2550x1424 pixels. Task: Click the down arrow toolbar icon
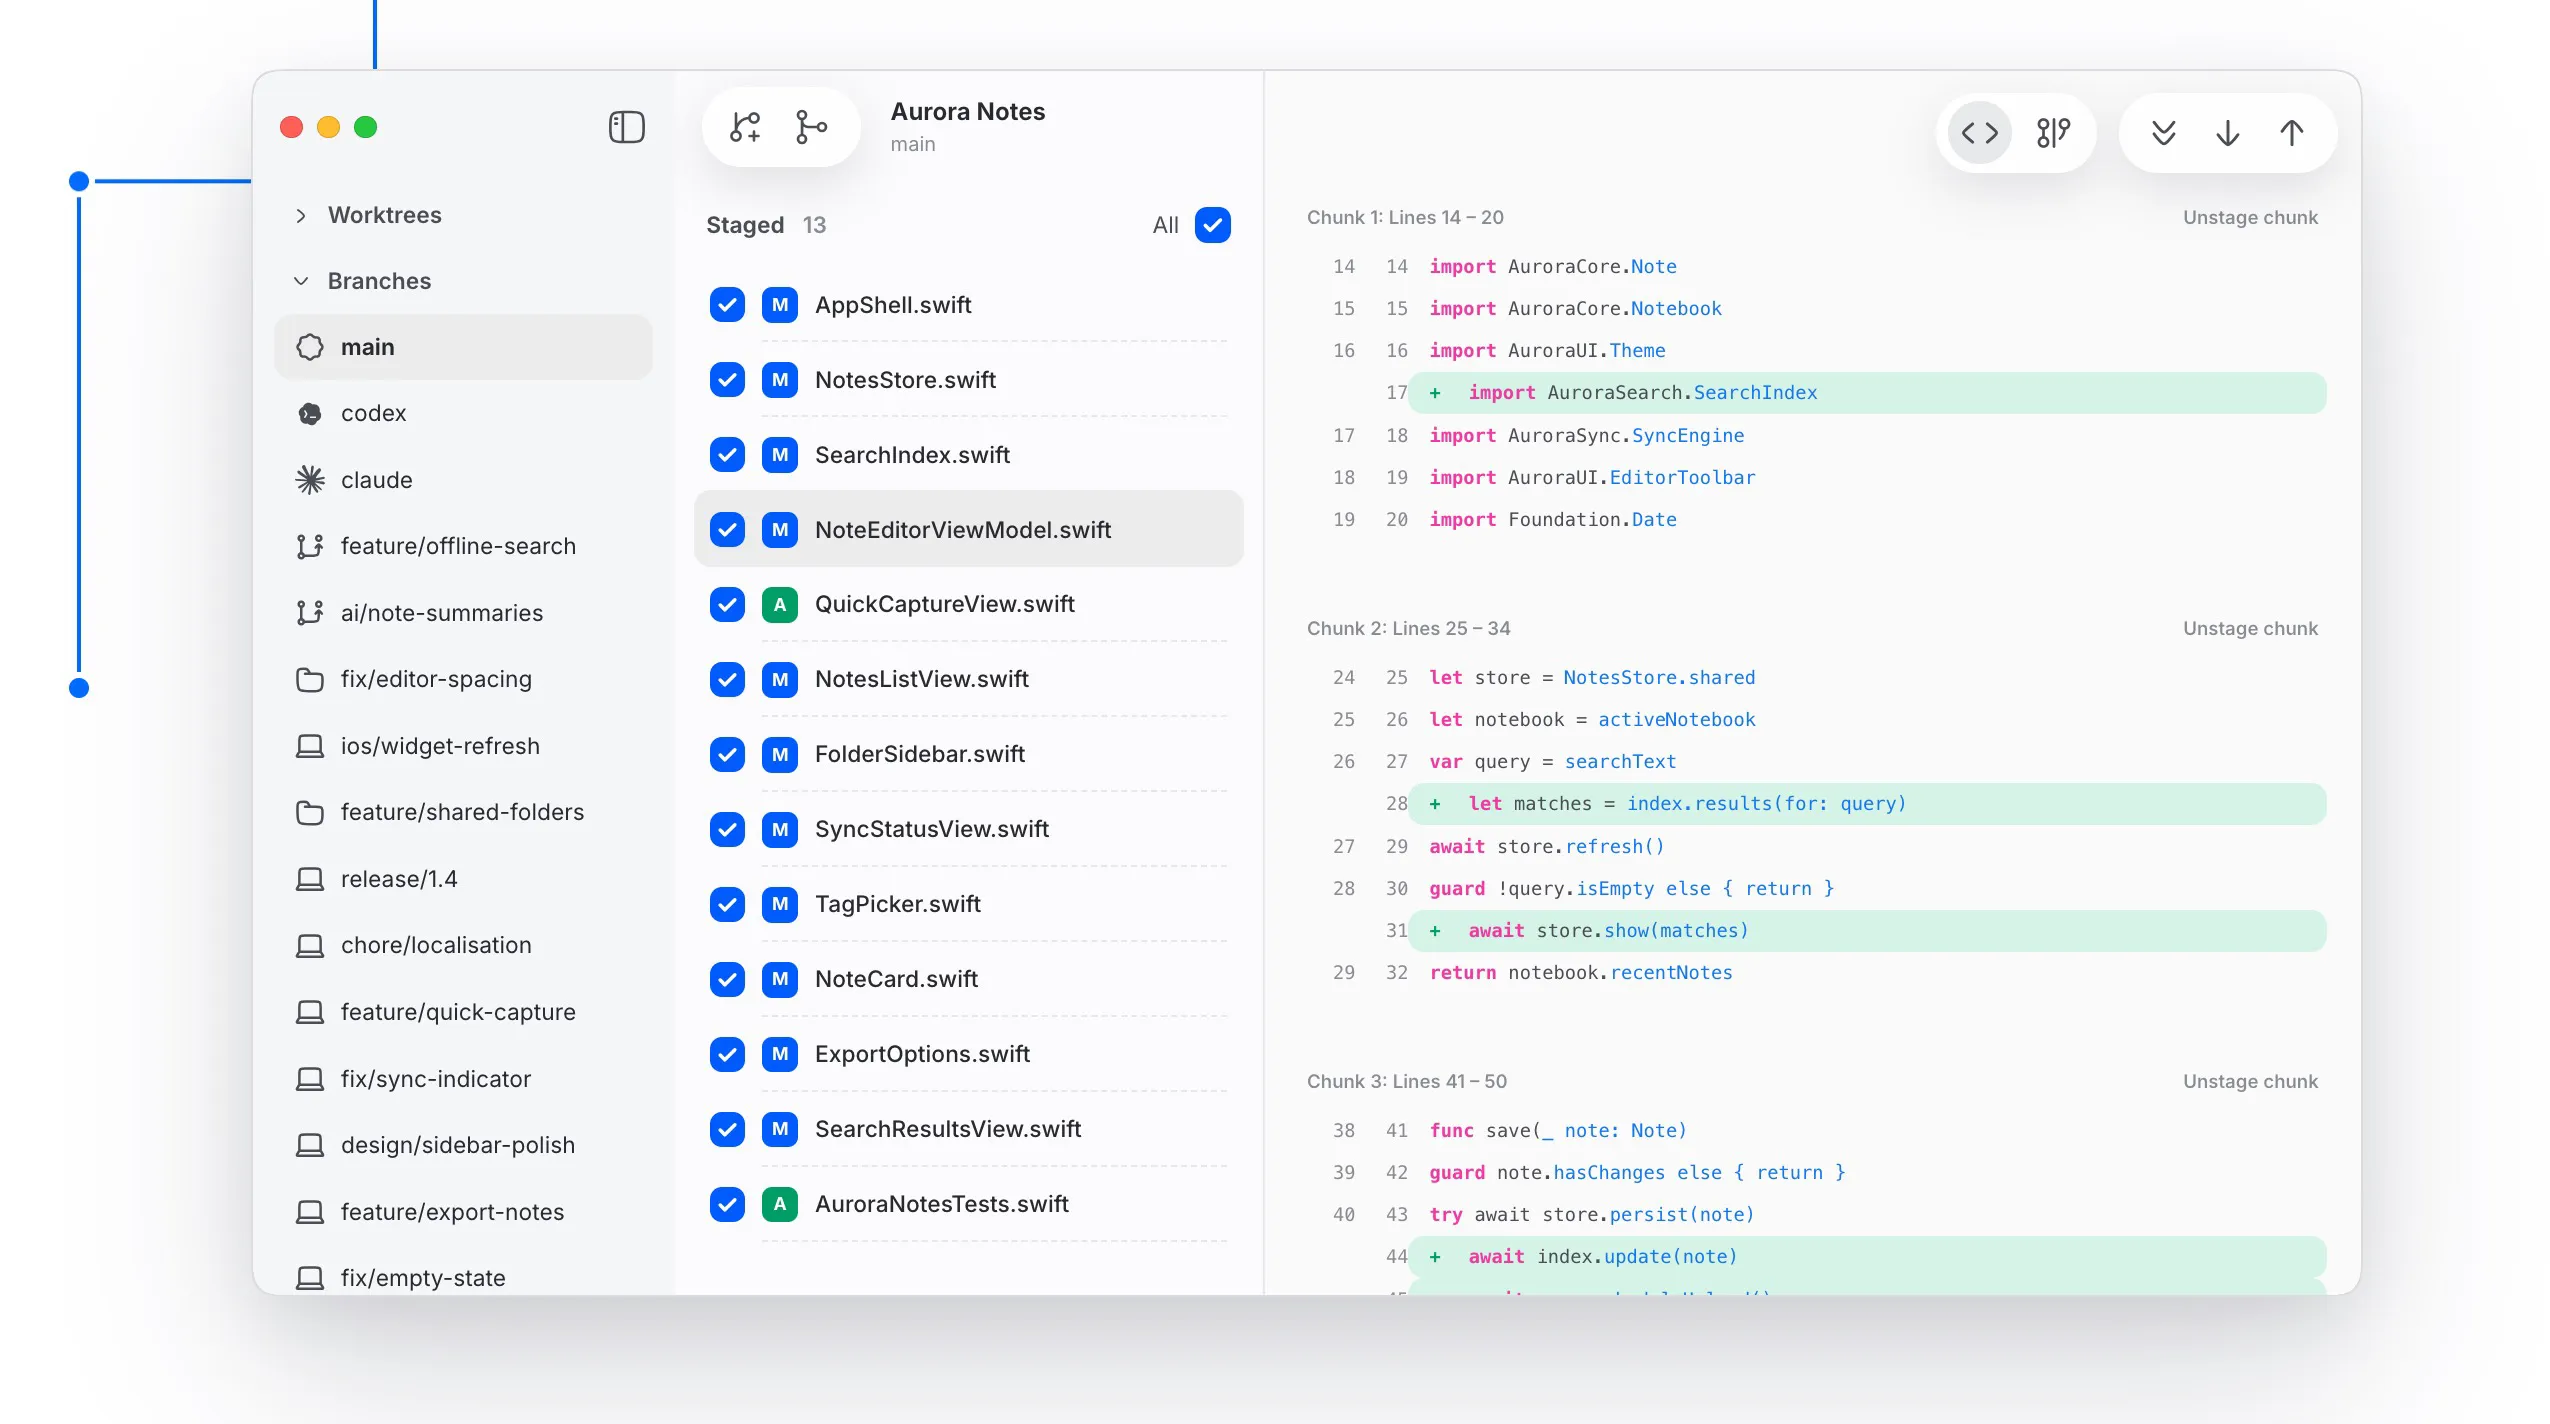pos(2227,132)
